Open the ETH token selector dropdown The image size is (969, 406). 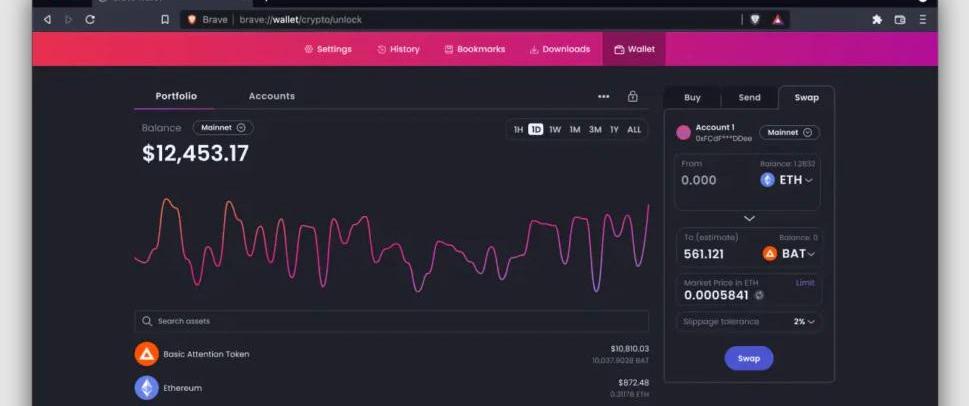(787, 180)
